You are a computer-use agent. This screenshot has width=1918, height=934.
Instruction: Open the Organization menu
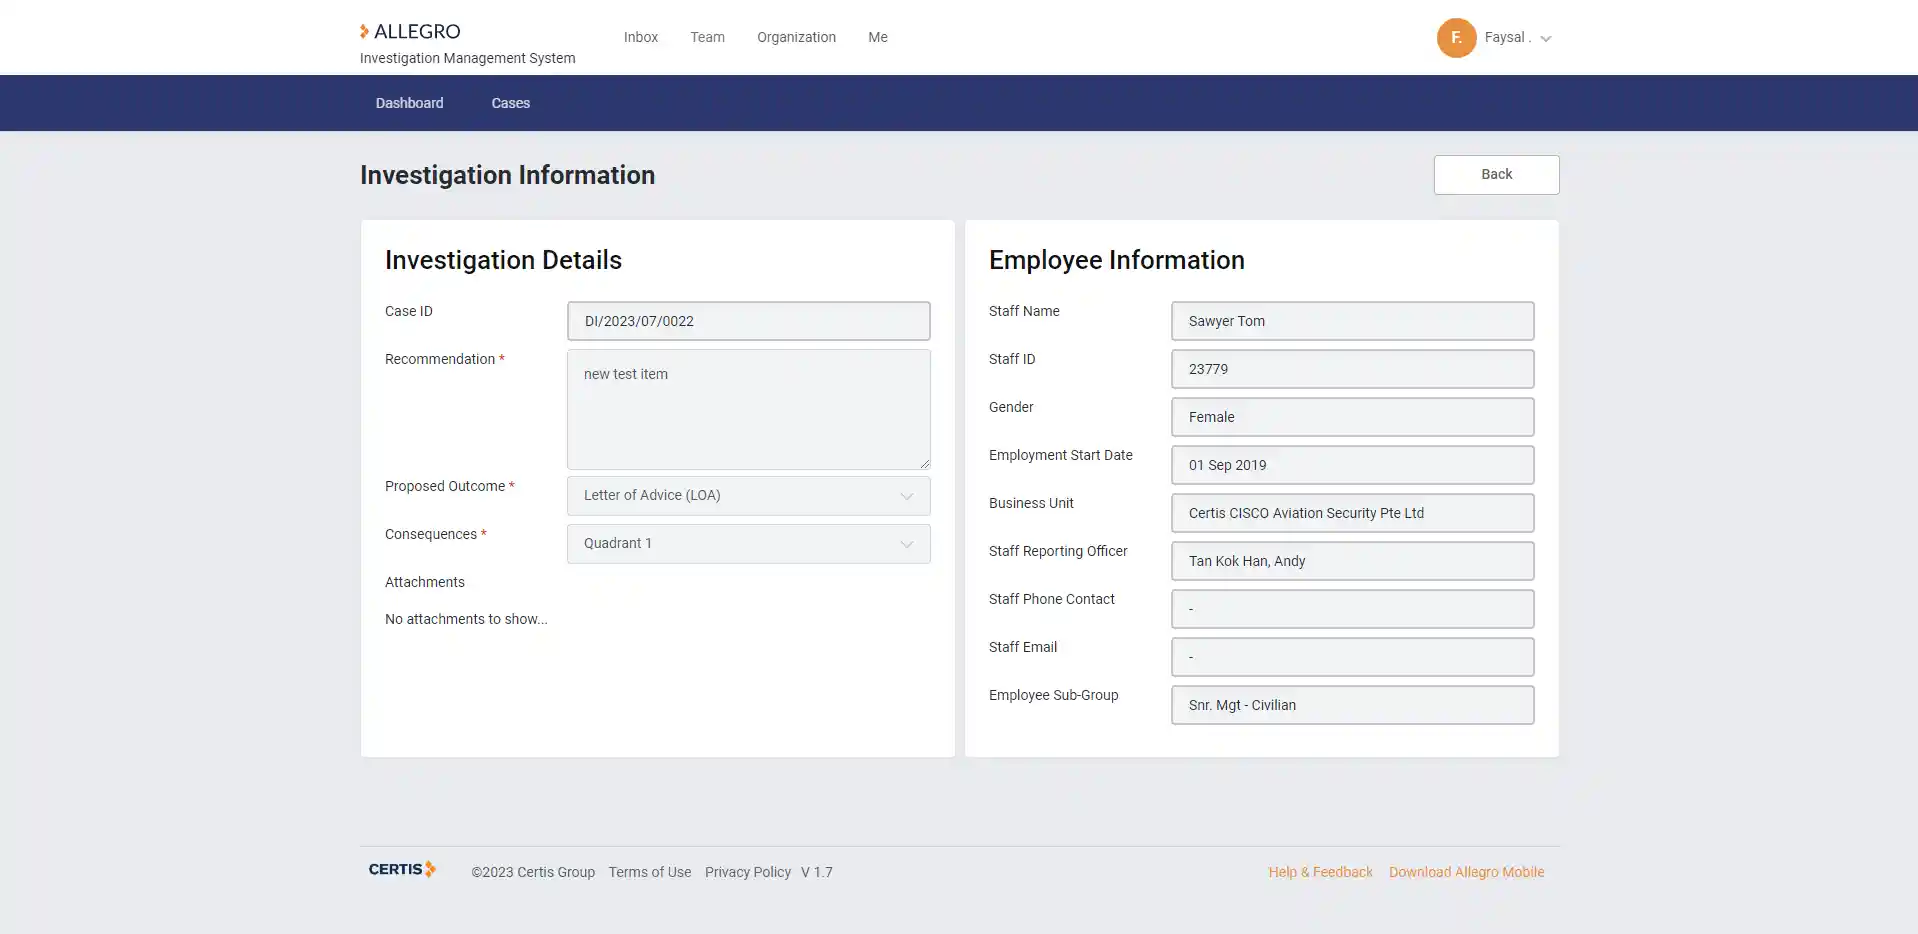(796, 37)
